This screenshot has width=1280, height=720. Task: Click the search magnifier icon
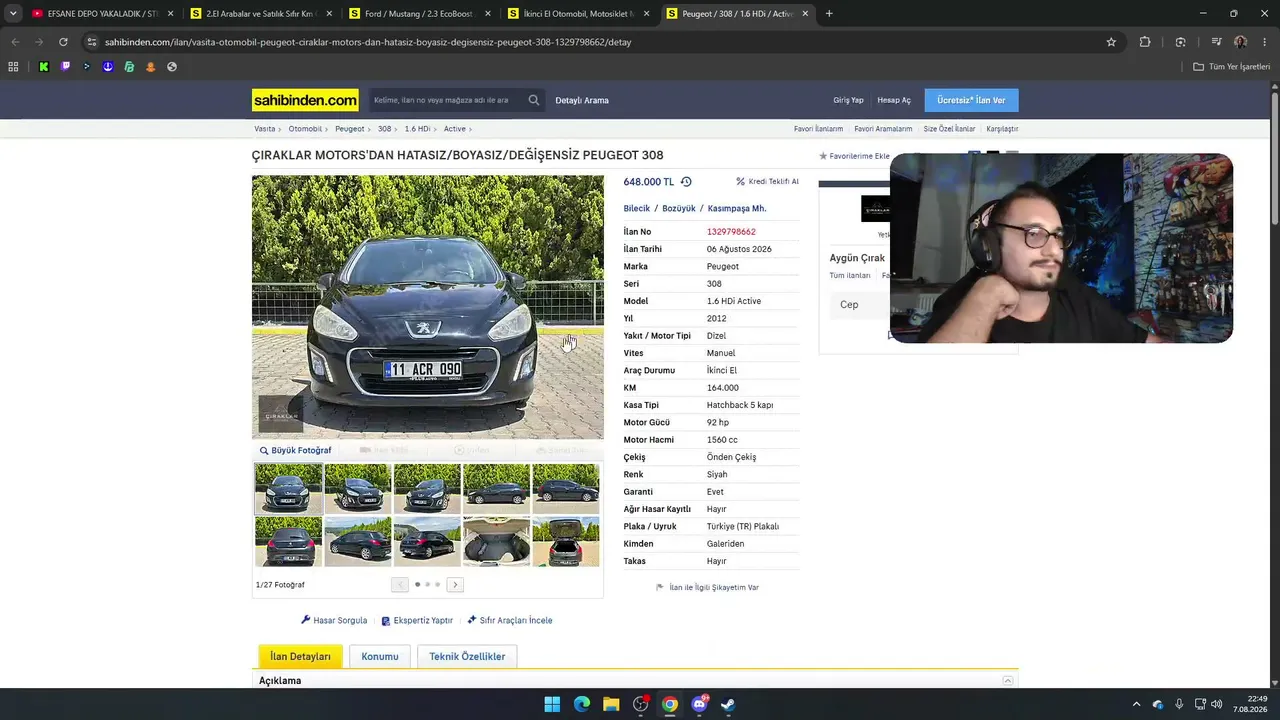[x=534, y=100]
